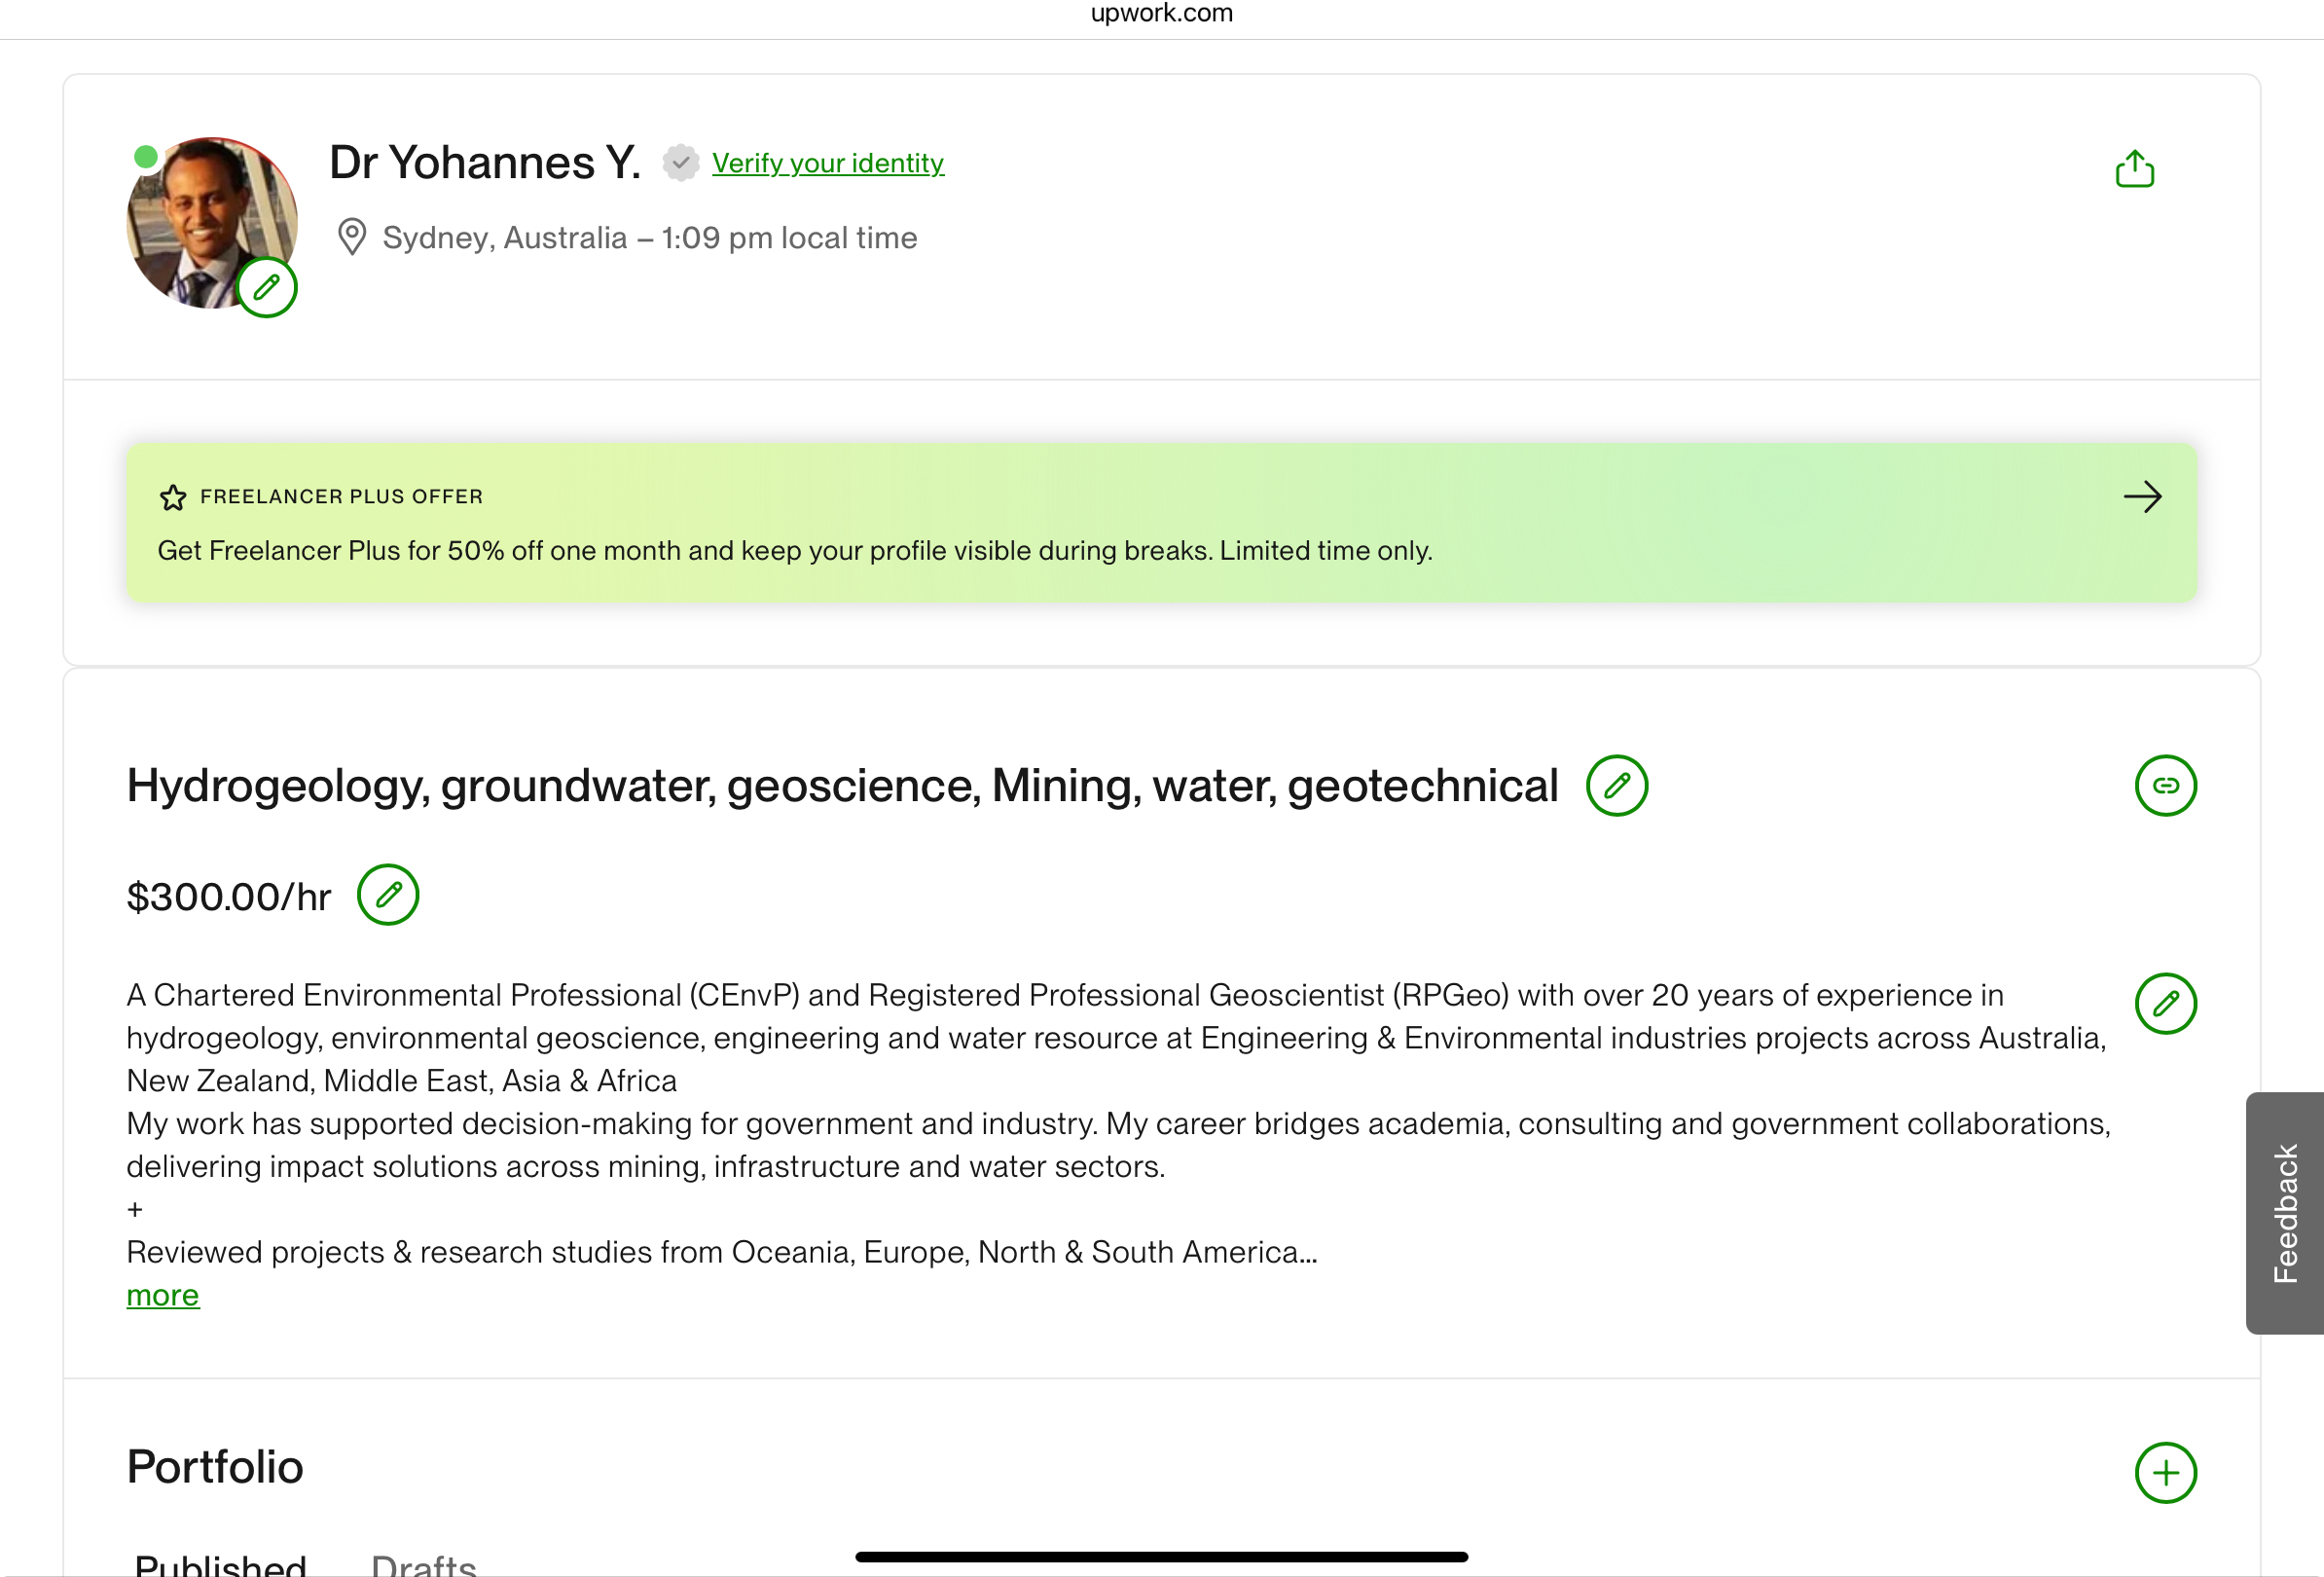Copy the profile link using the link icon
The image size is (2324, 1577).
pyautogui.click(x=2166, y=786)
